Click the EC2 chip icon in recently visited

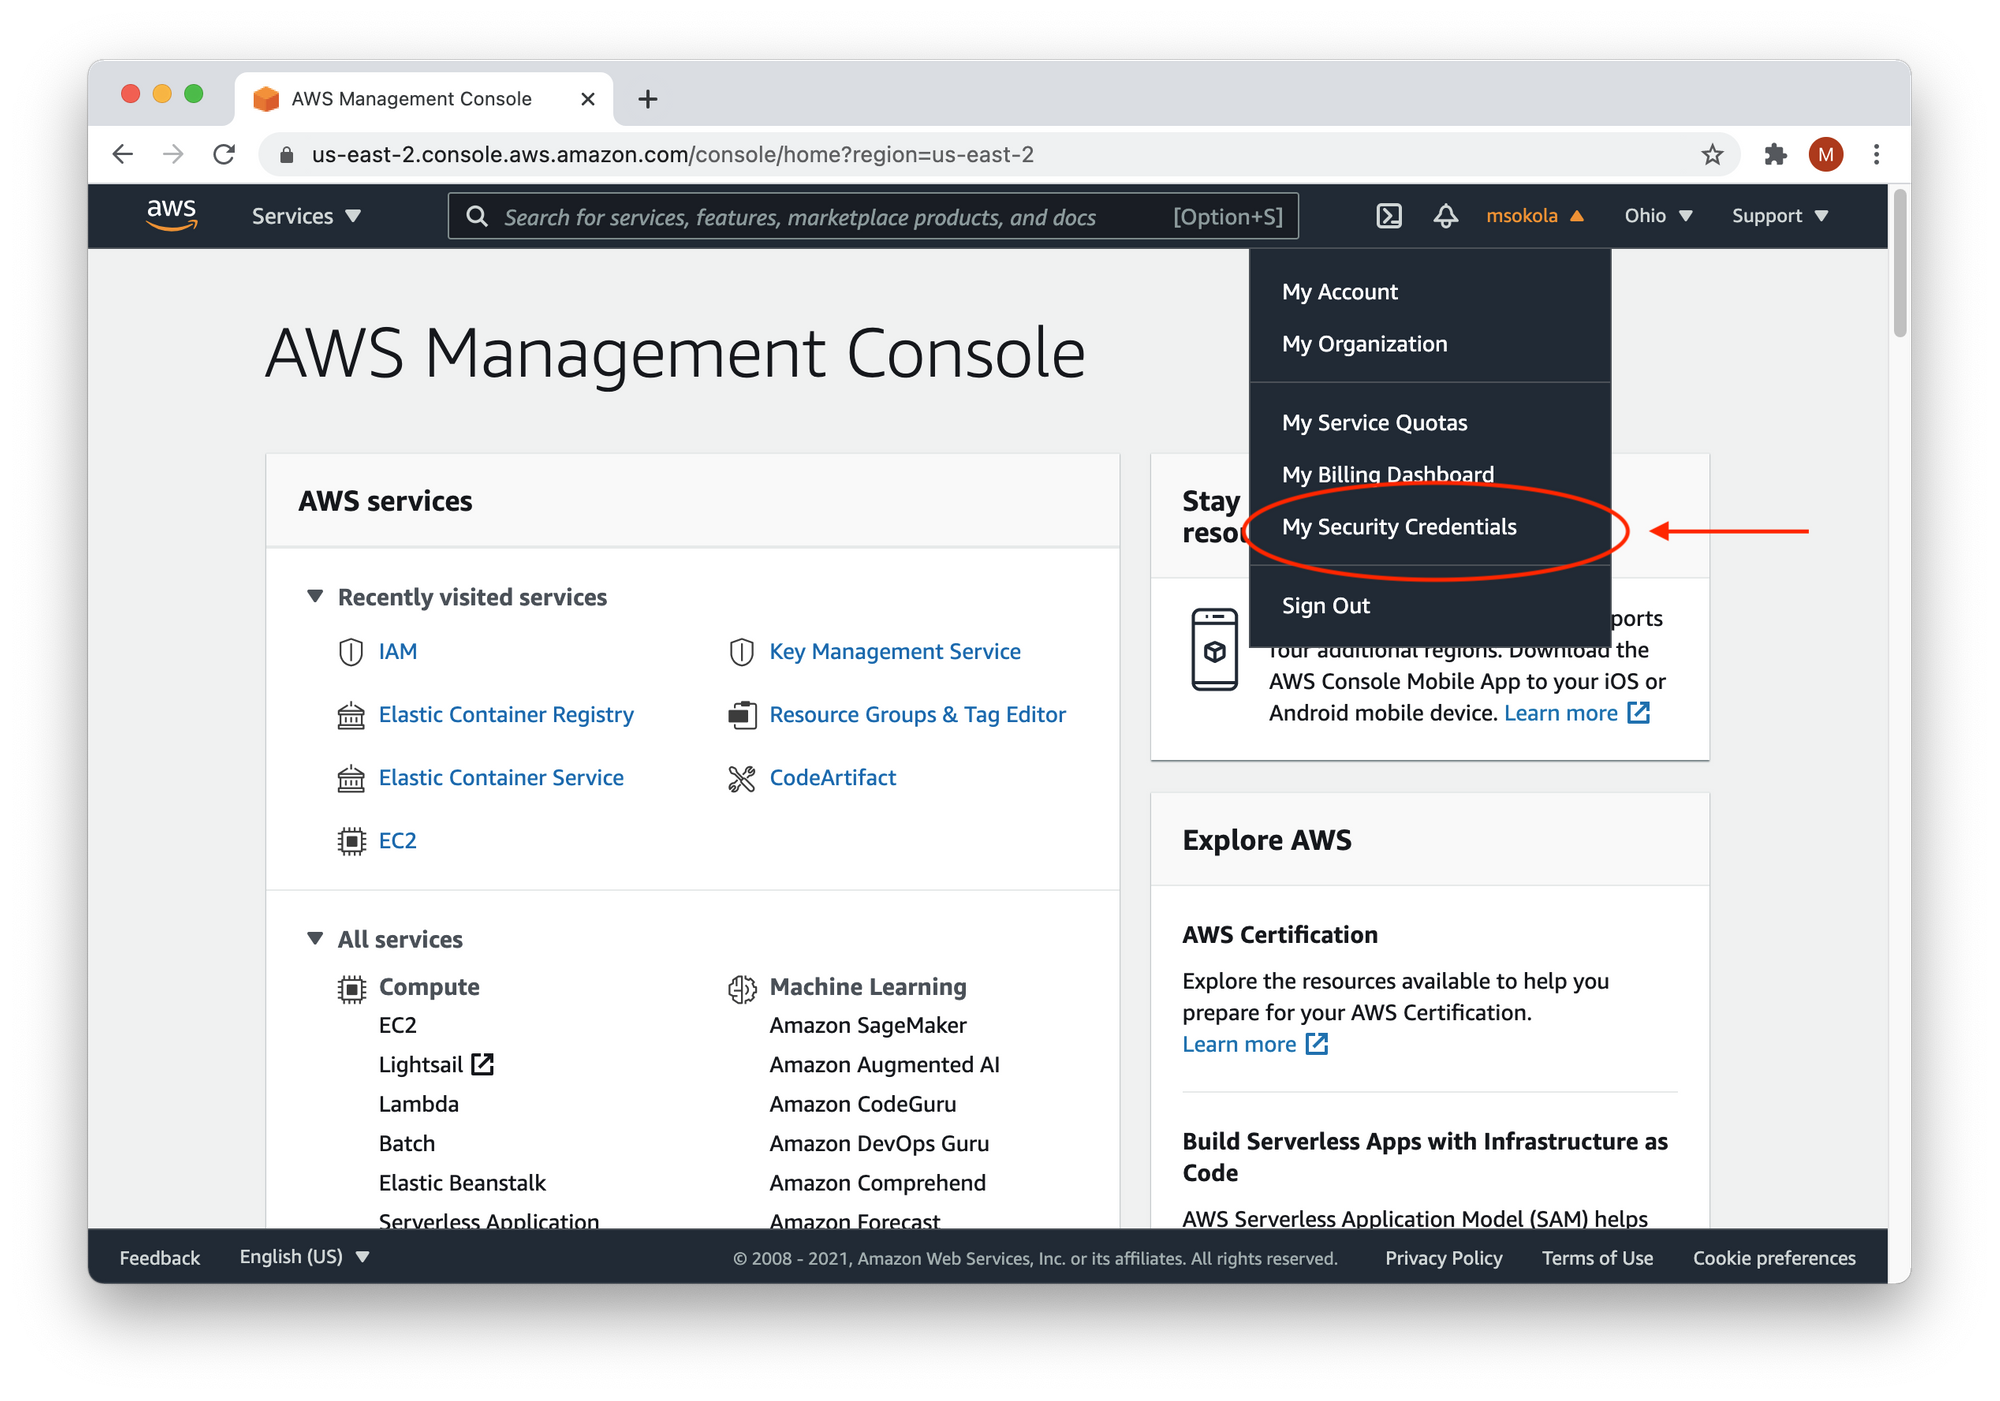click(351, 841)
